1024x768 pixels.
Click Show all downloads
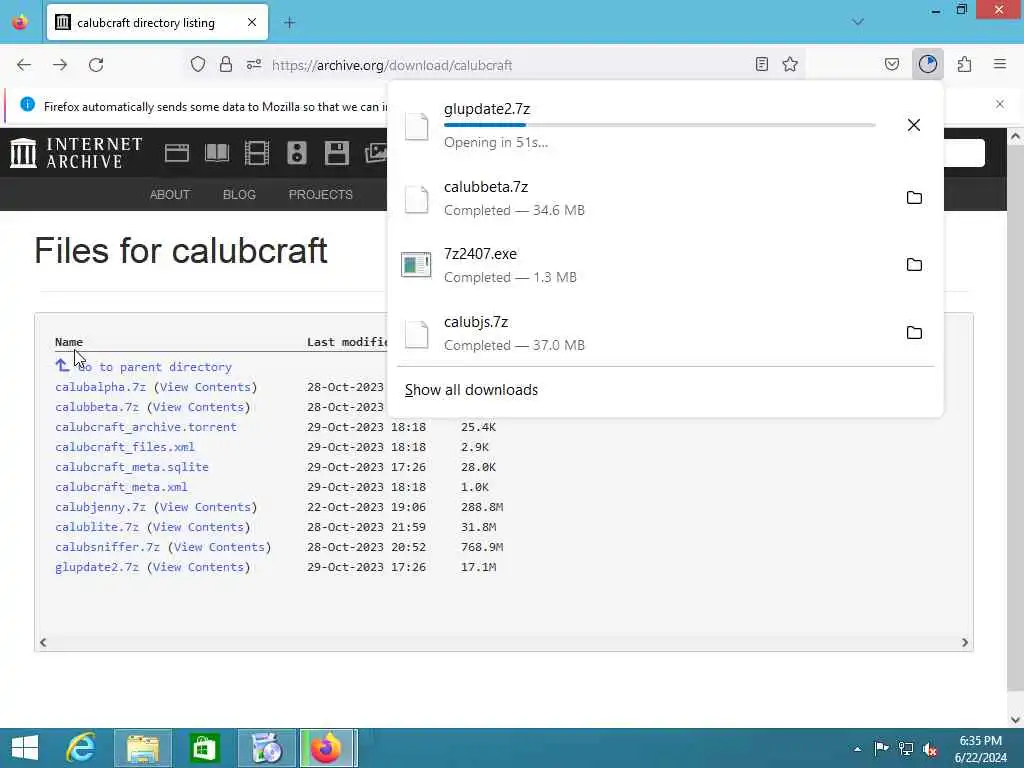click(x=471, y=390)
